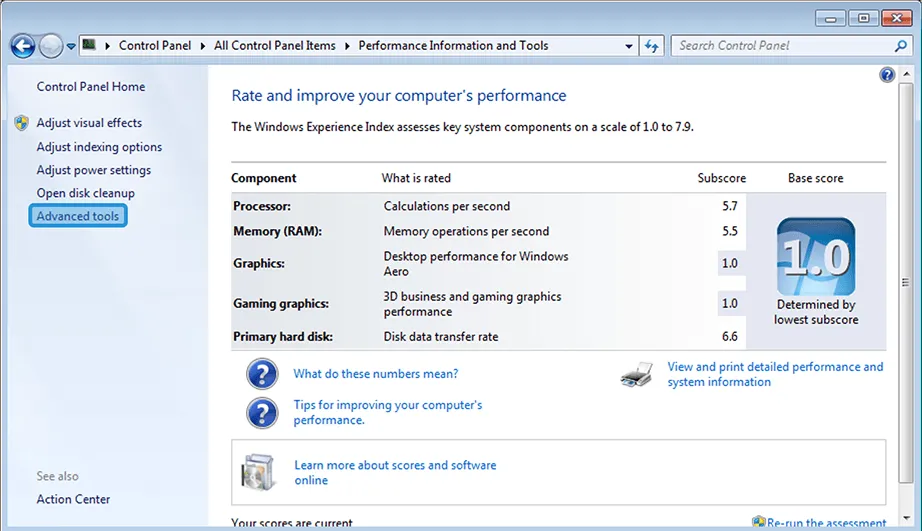Click the 1.0 base score badge

point(816,256)
